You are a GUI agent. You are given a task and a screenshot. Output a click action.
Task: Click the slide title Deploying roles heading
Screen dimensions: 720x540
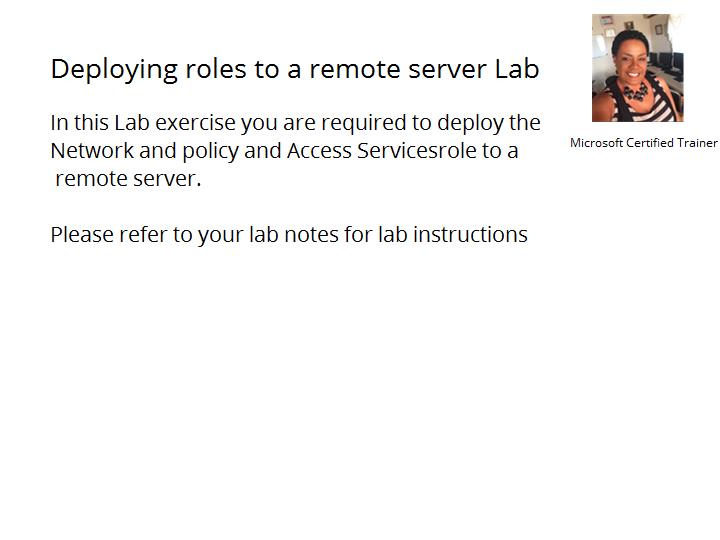tap(295, 70)
